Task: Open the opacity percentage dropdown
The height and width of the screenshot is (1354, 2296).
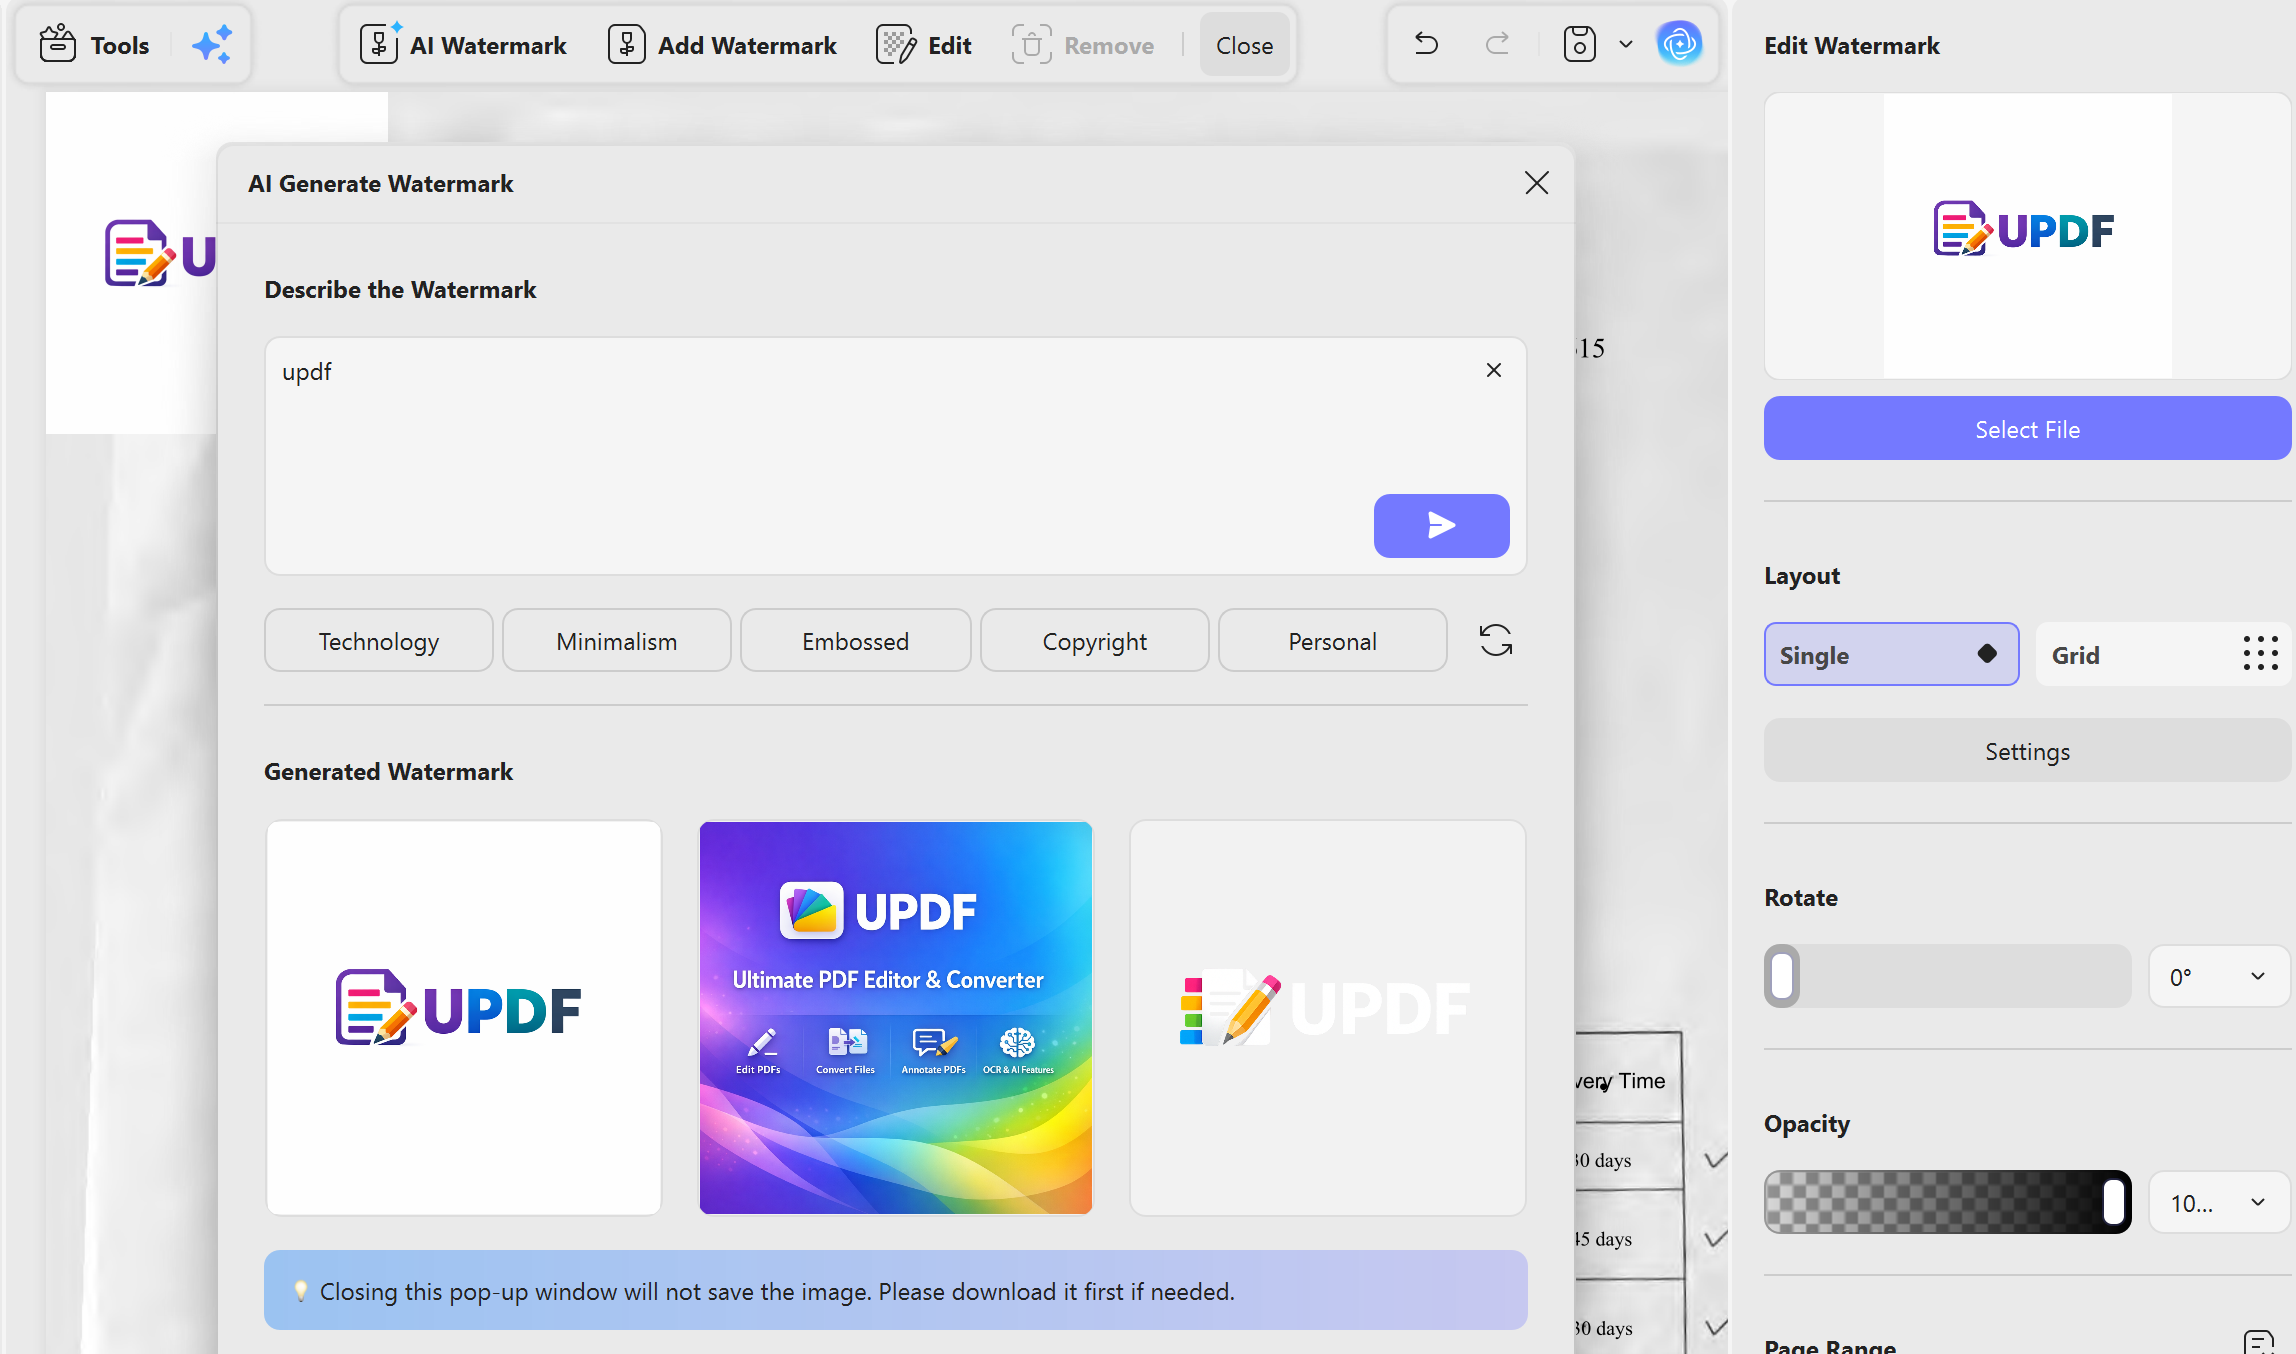Action: point(2219,1202)
